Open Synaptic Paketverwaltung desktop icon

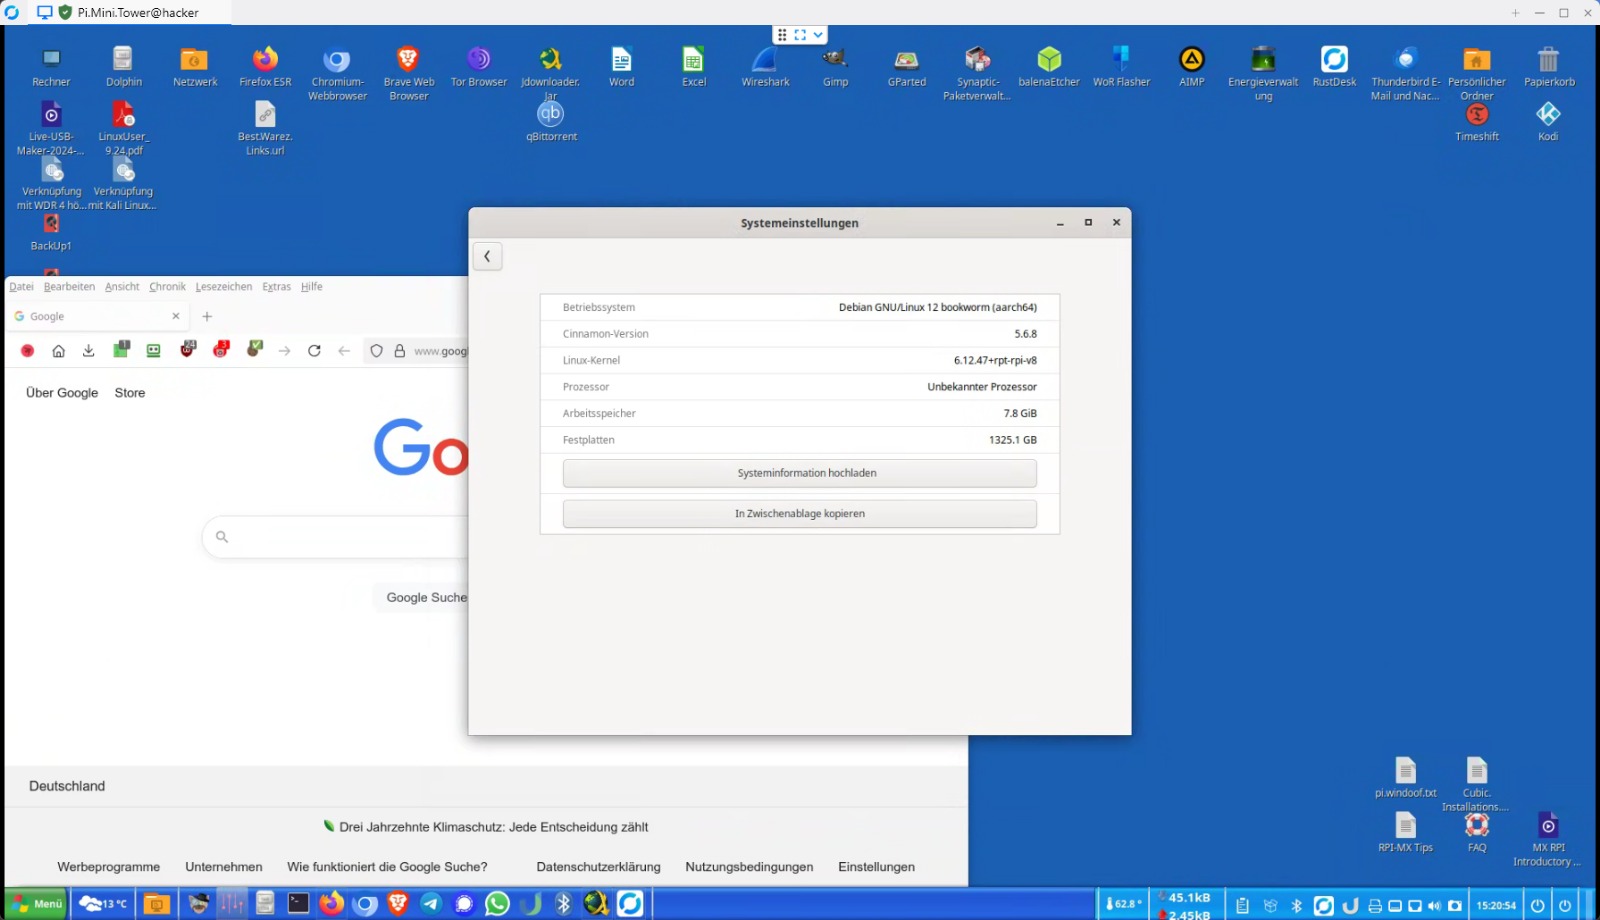pyautogui.click(x=977, y=73)
